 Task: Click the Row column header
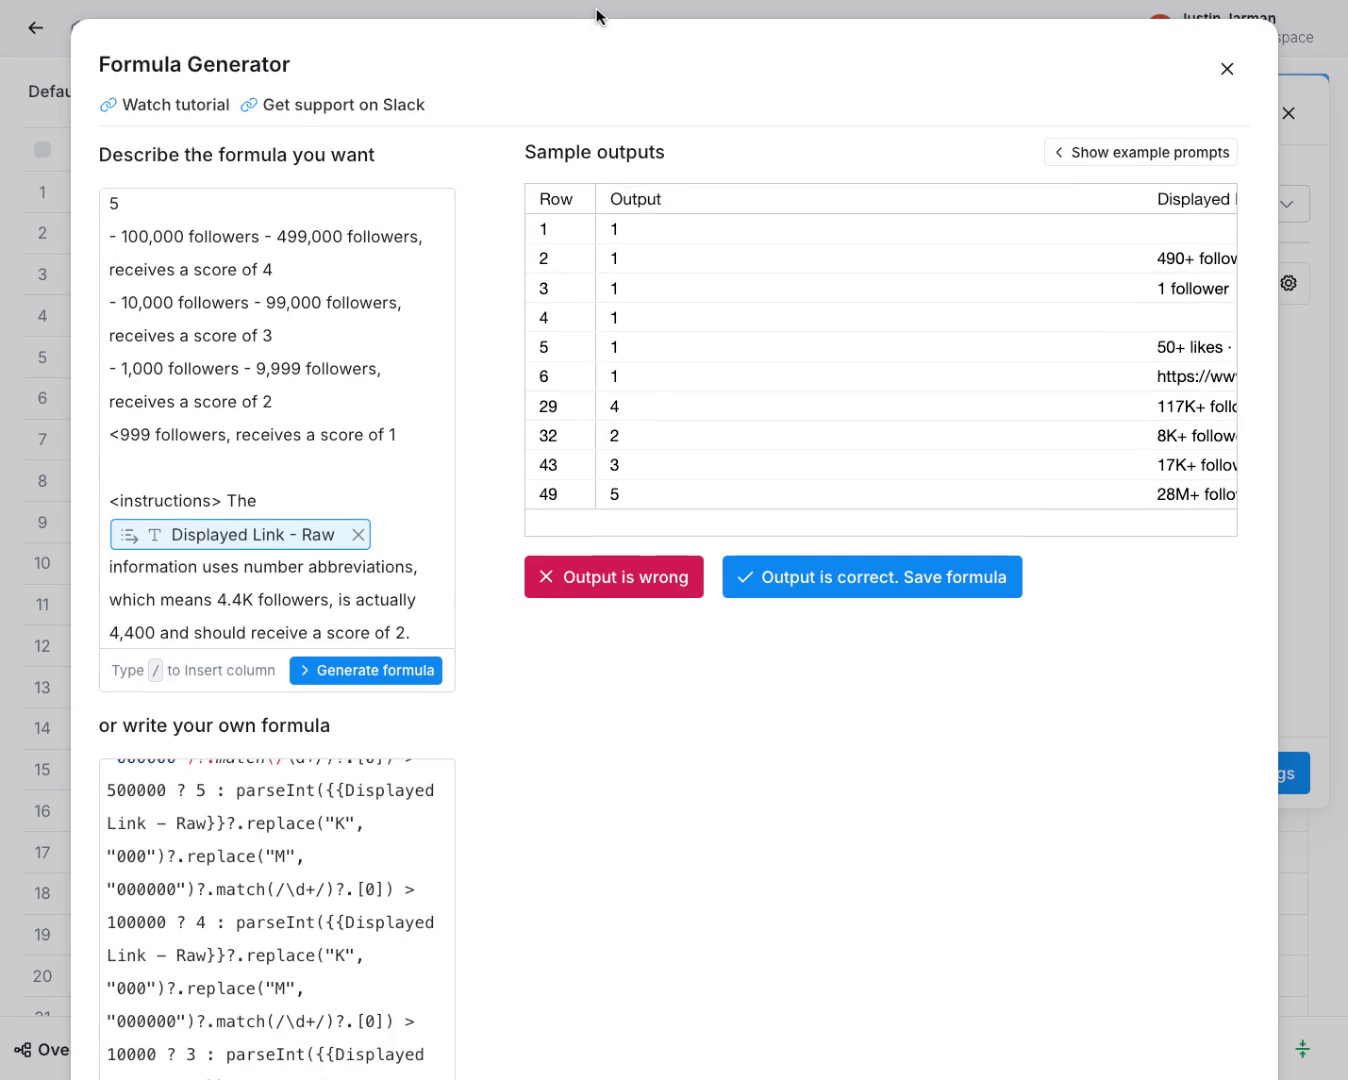tap(560, 199)
